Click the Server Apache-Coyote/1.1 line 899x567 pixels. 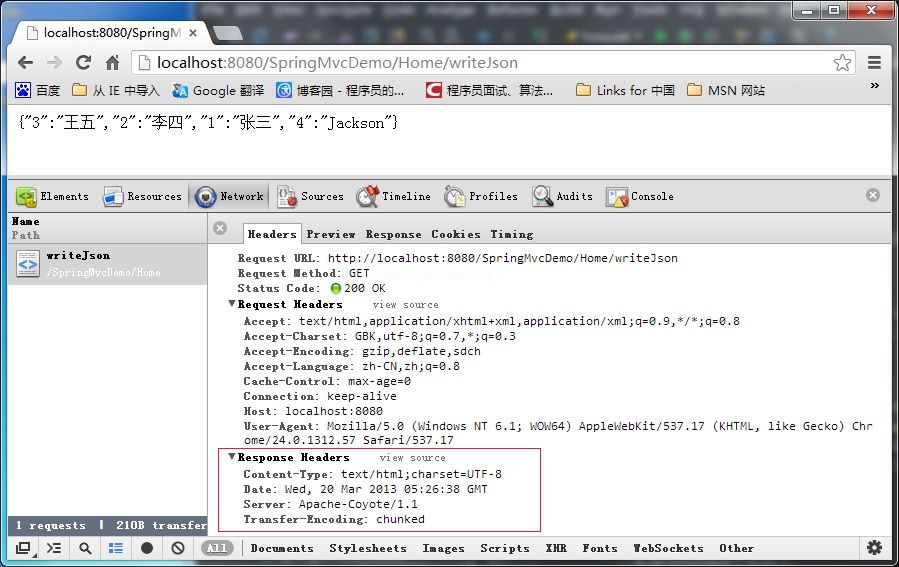point(330,504)
